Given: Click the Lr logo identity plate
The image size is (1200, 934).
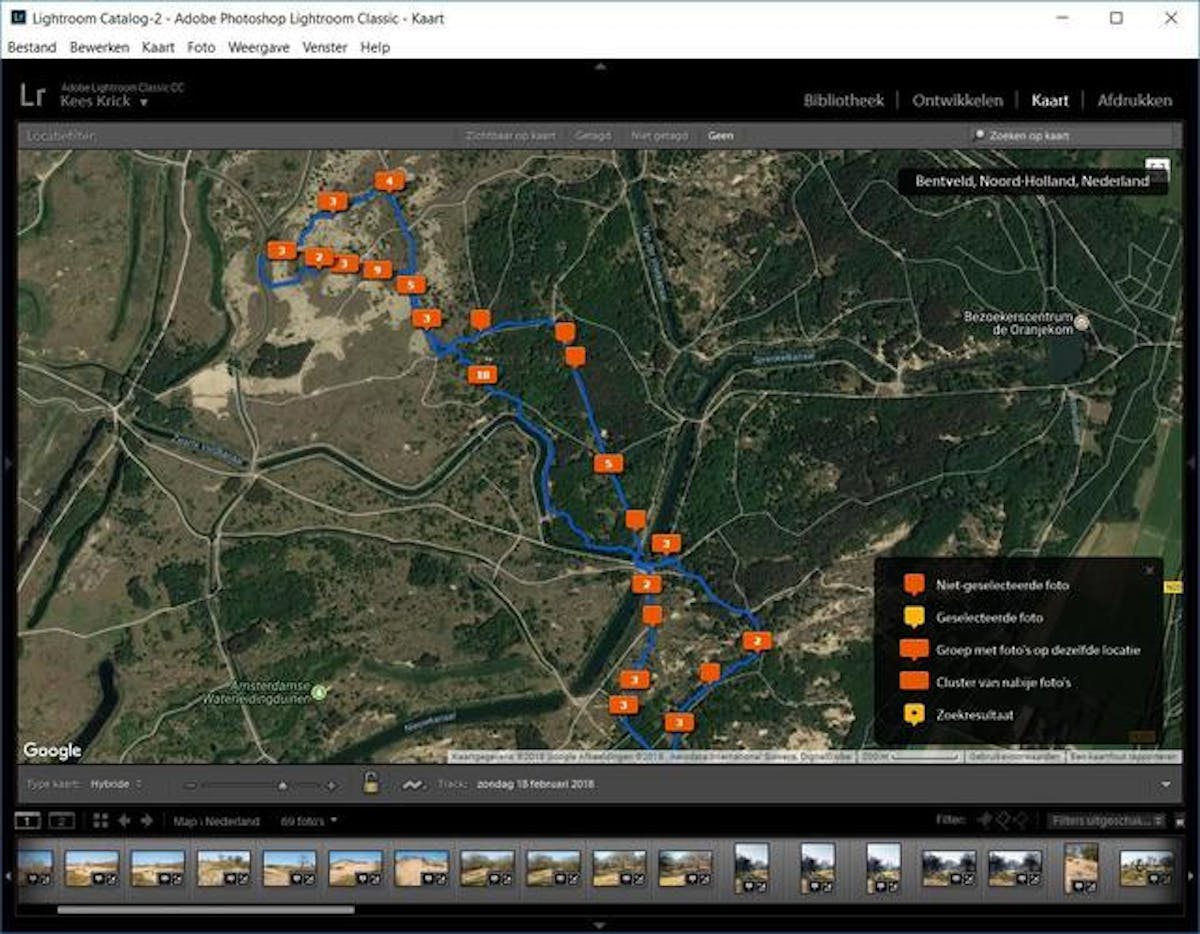Looking at the screenshot, I should 33,95.
